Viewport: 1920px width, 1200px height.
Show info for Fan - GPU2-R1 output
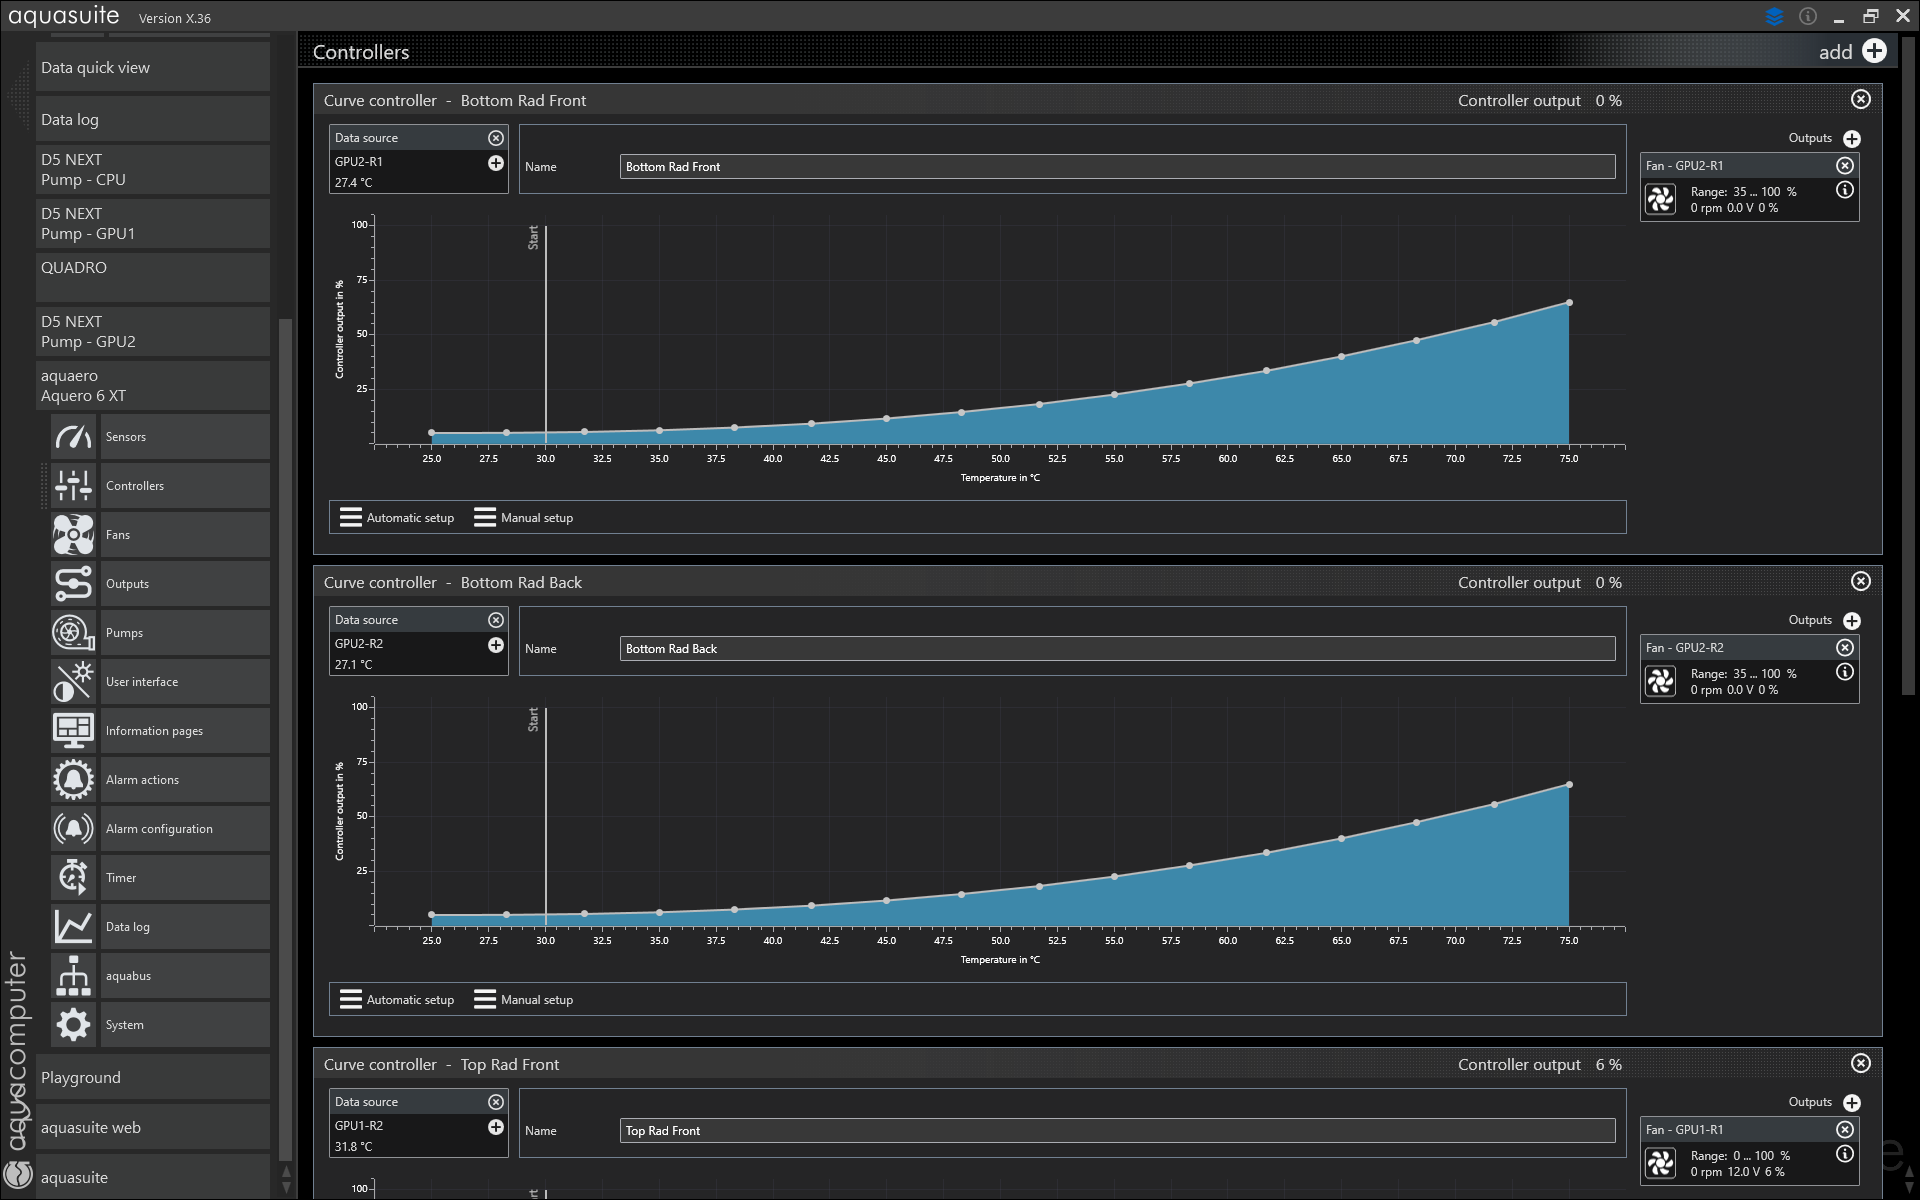coord(1845,190)
